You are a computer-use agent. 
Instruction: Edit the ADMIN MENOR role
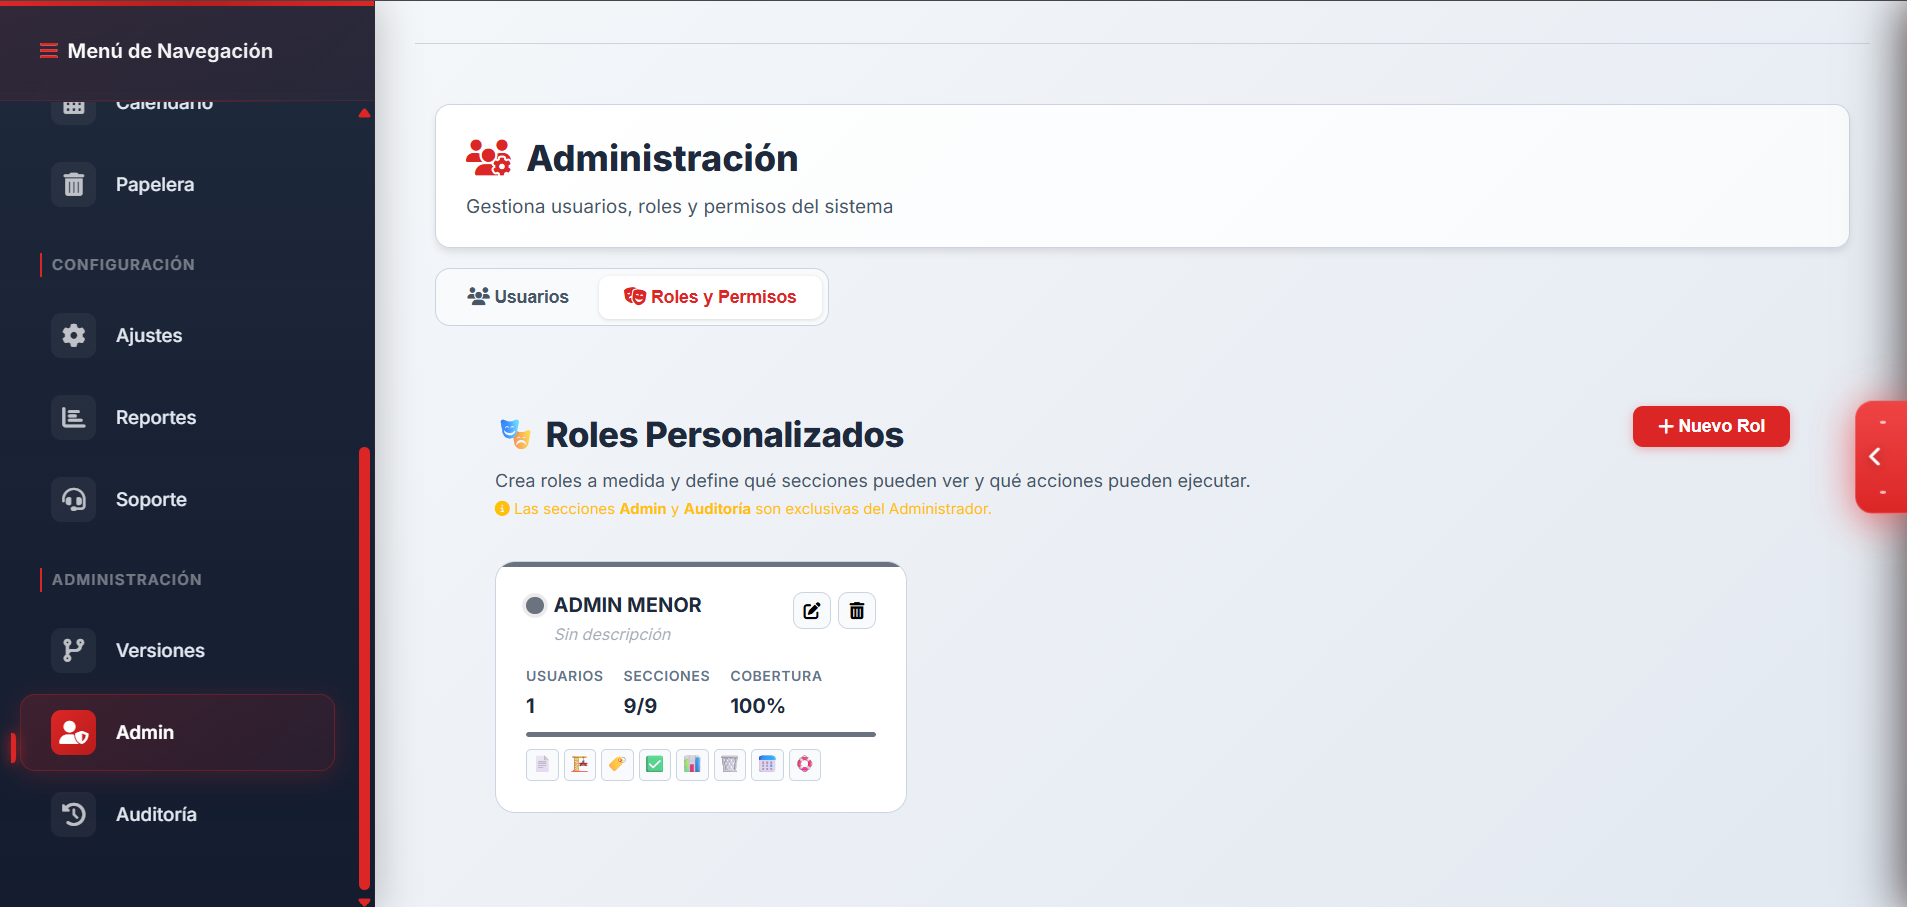click(812, 611)
